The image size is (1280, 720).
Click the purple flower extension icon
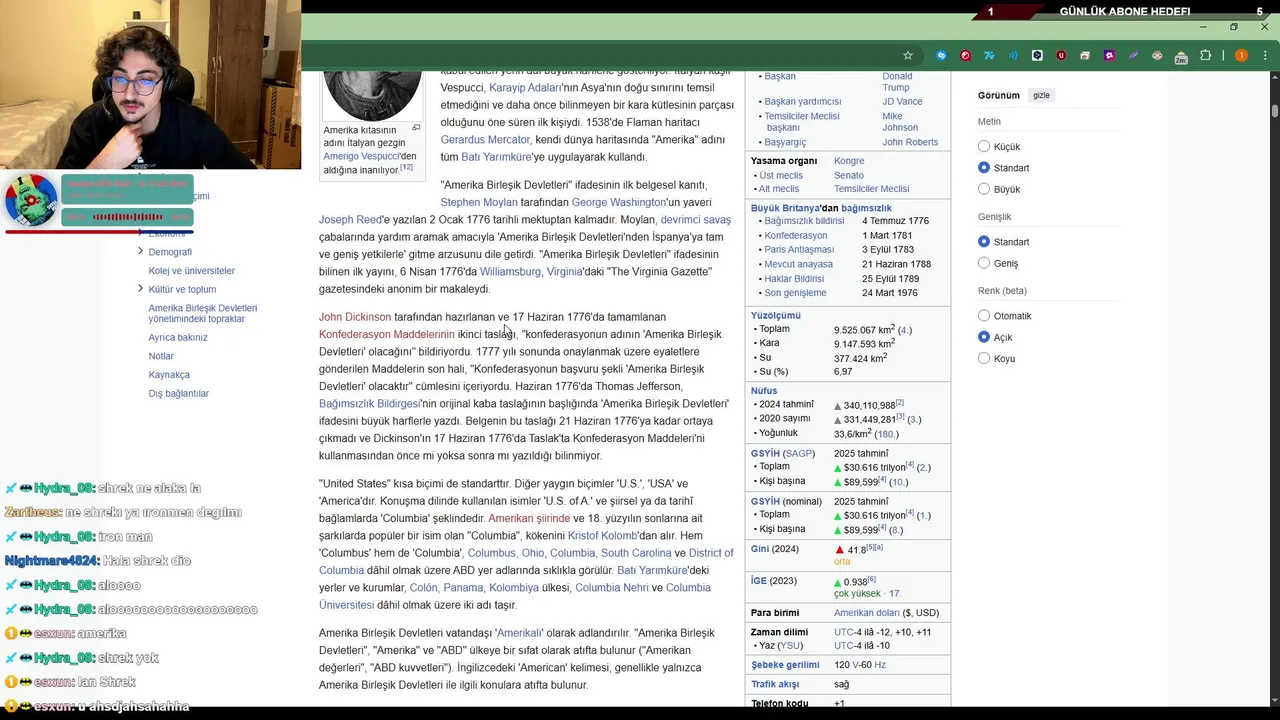1109,56
